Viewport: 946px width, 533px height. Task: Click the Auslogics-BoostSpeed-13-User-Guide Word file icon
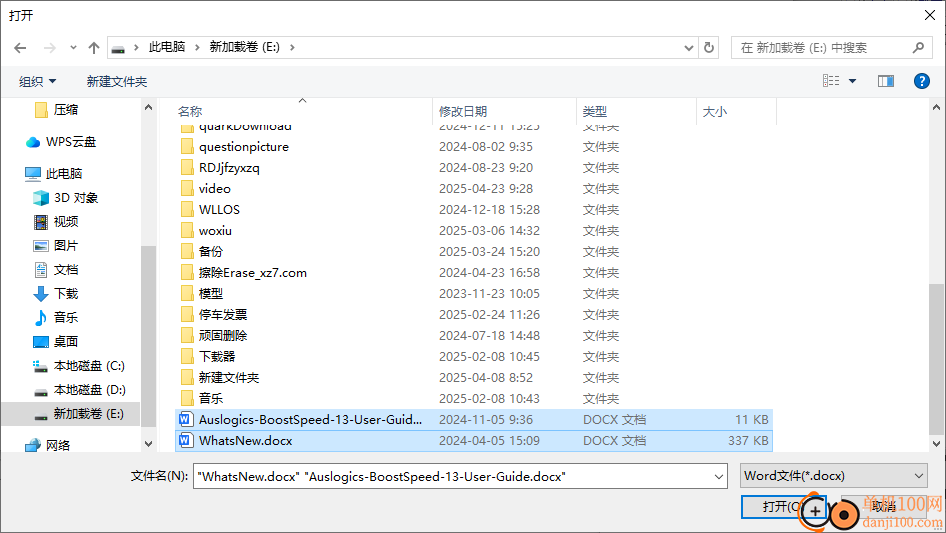pyautogui.click(x=186, y=420)
